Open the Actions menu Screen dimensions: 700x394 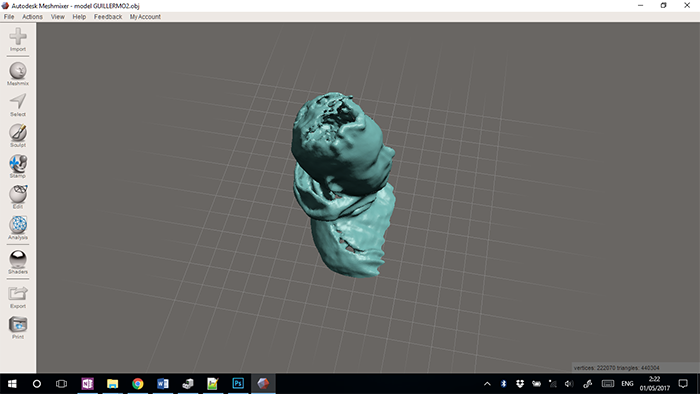tap(33, 17)
